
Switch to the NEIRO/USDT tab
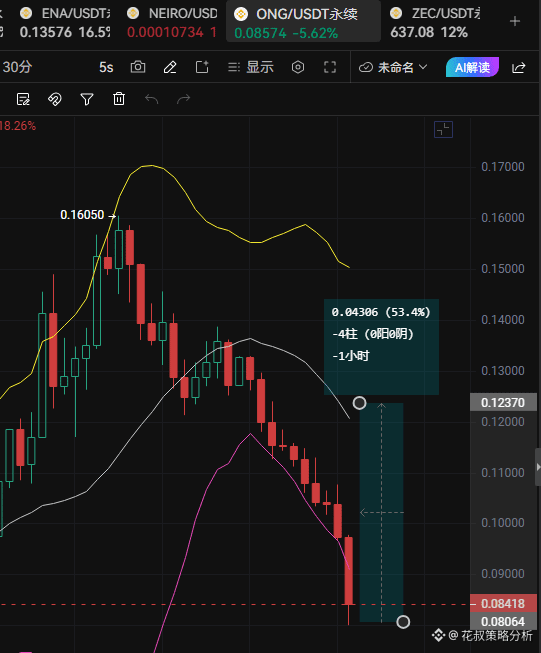pos(172,22)
